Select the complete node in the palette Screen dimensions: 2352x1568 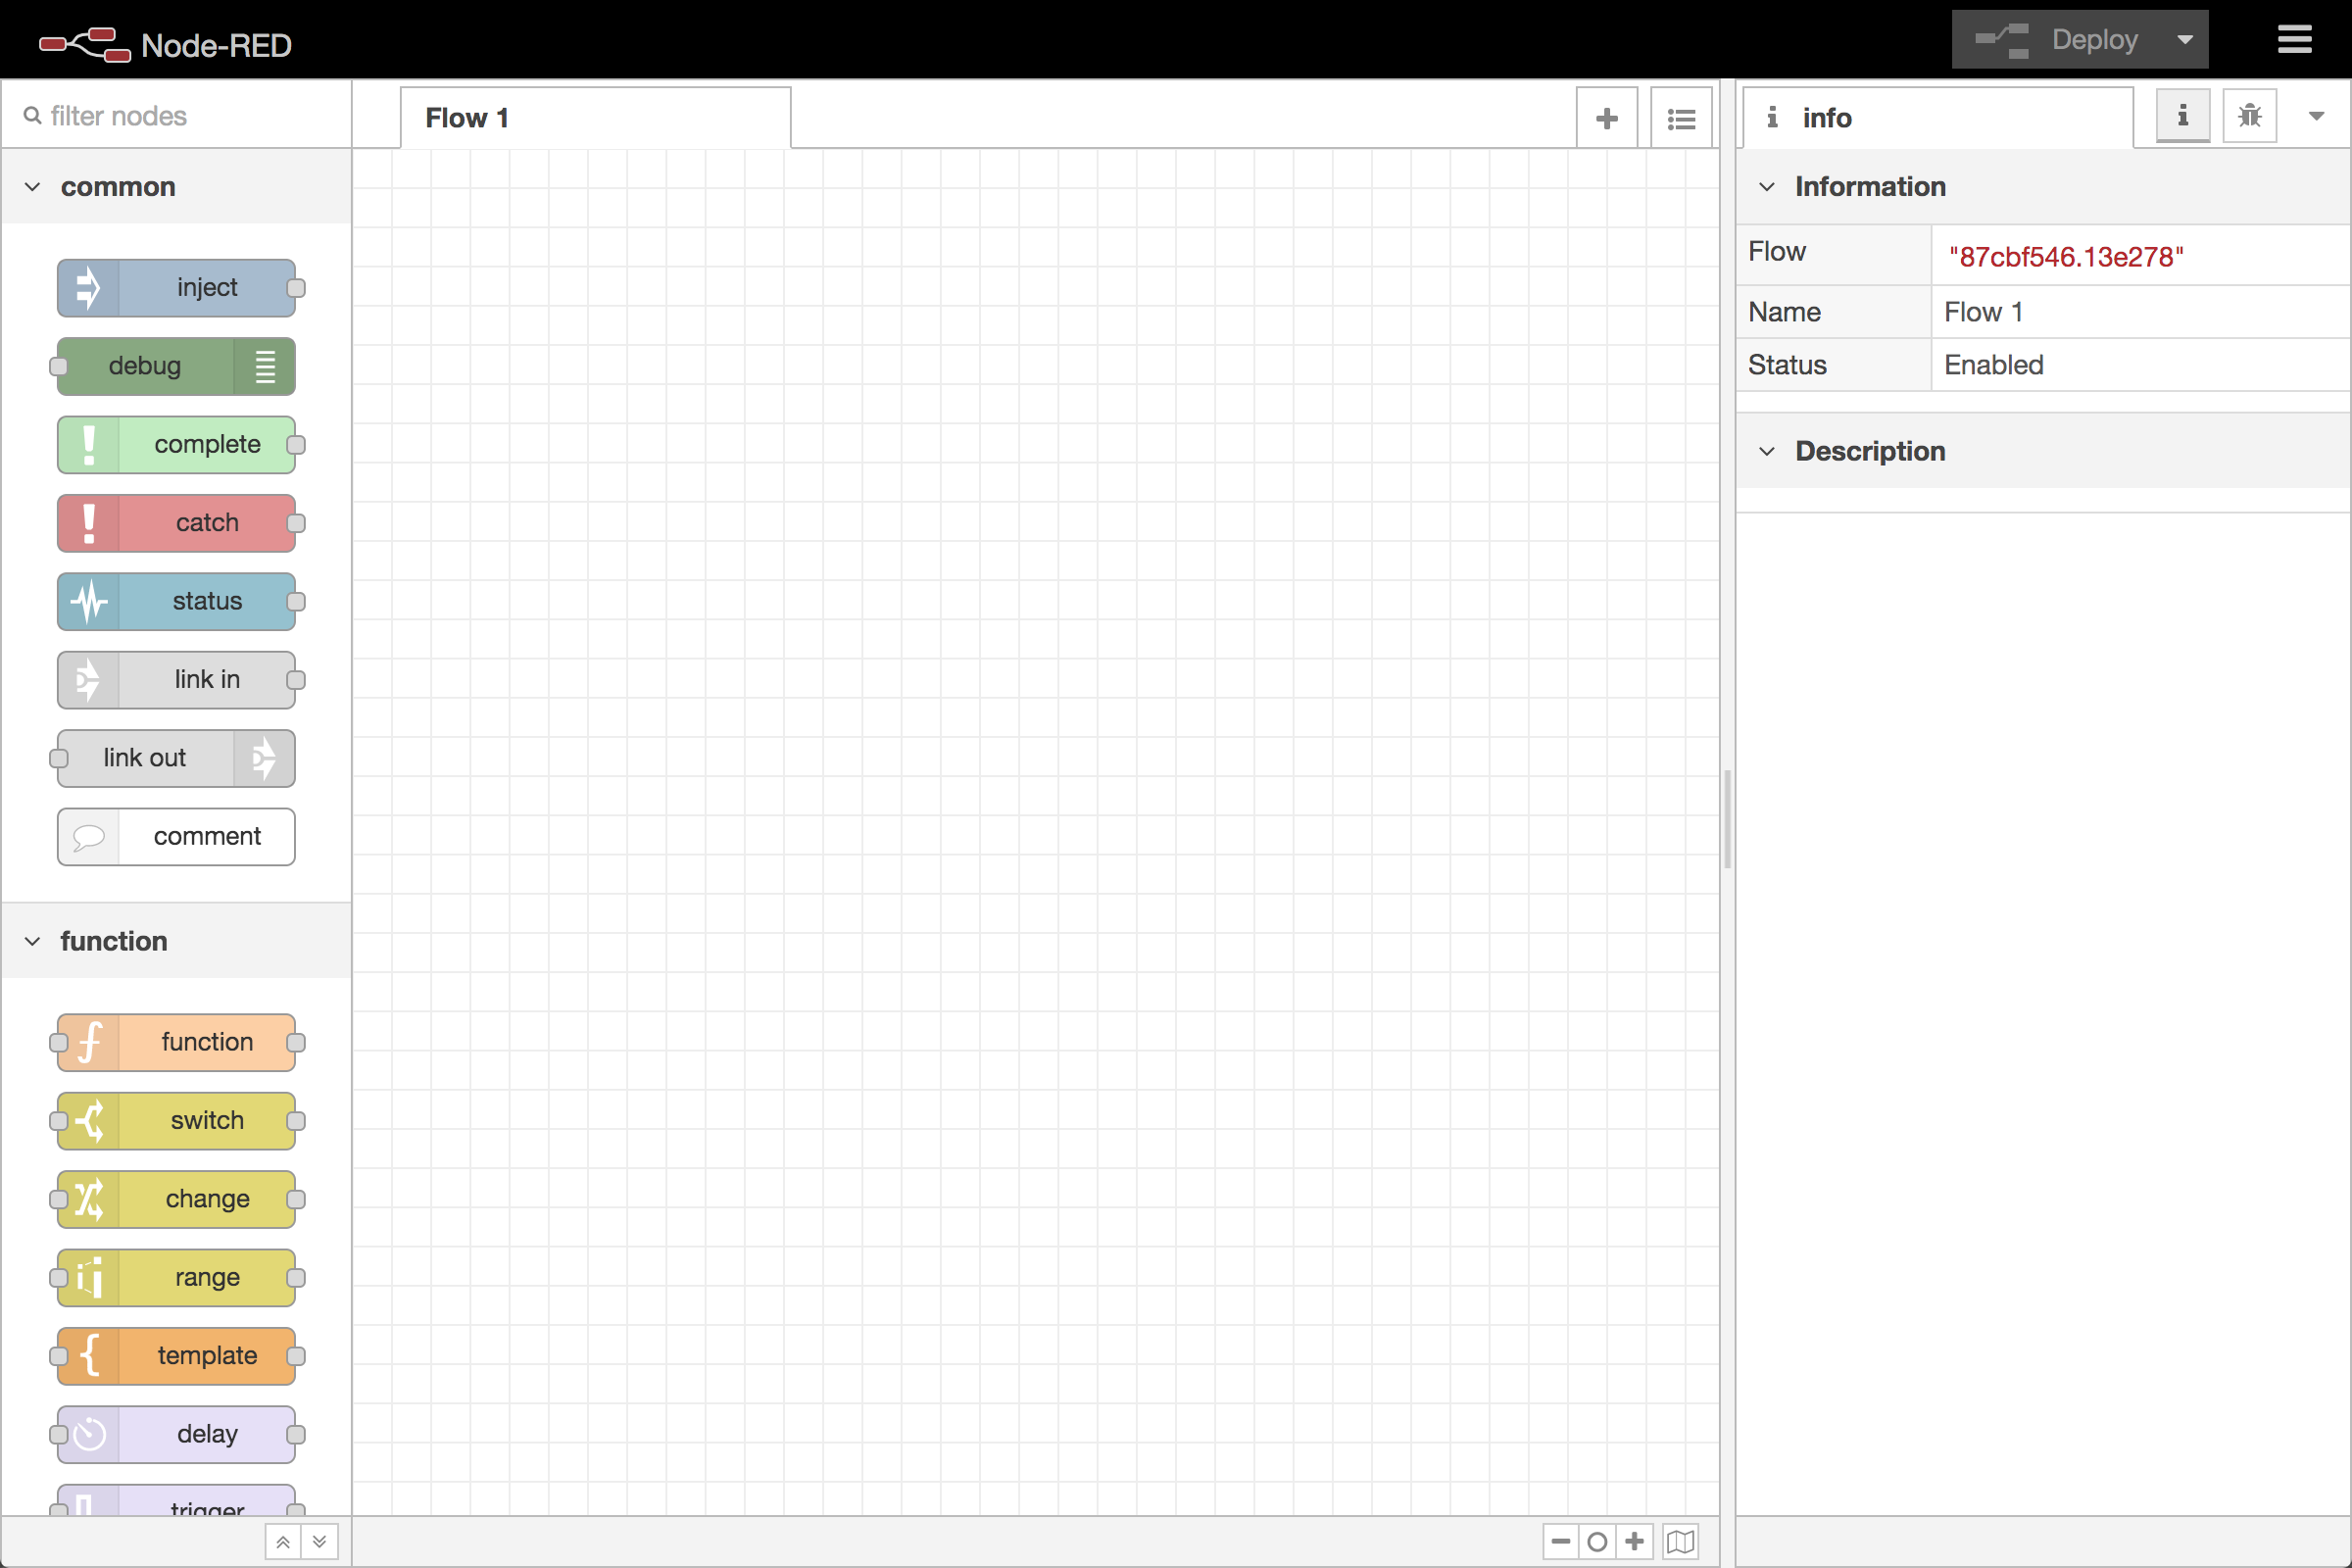[x=176, y=445]
